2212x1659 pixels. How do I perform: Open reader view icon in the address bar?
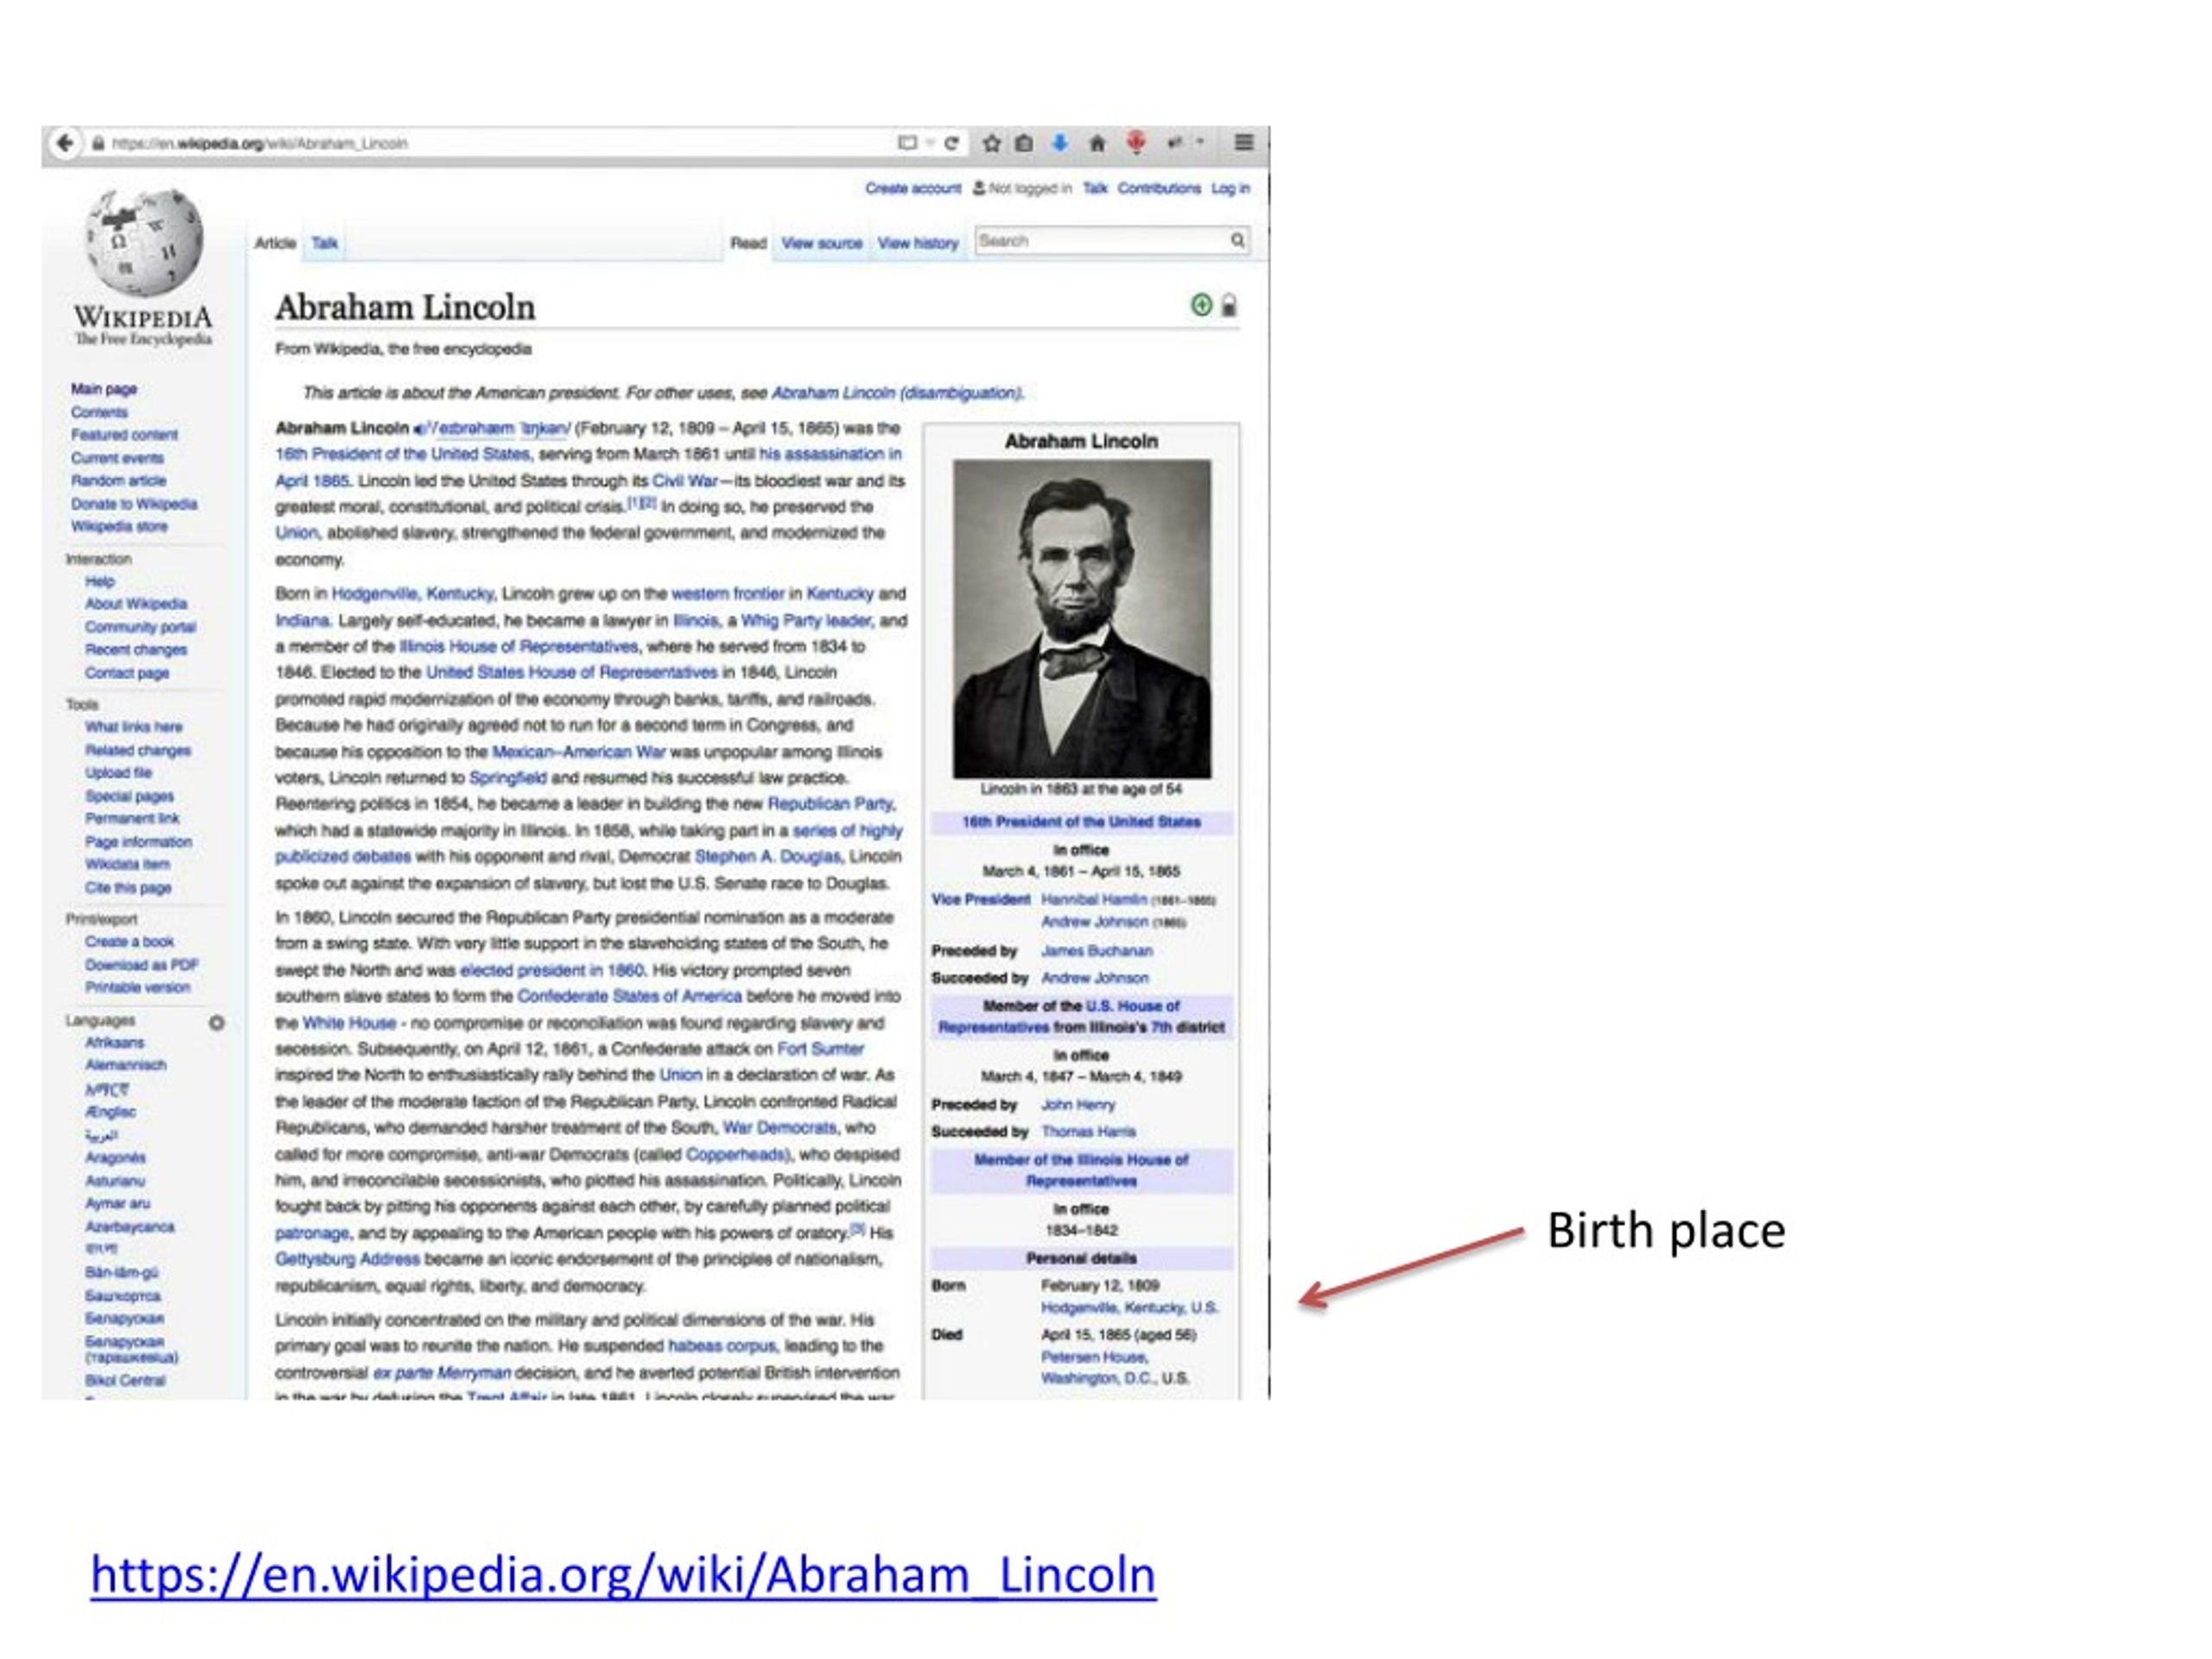pos(907,143)
